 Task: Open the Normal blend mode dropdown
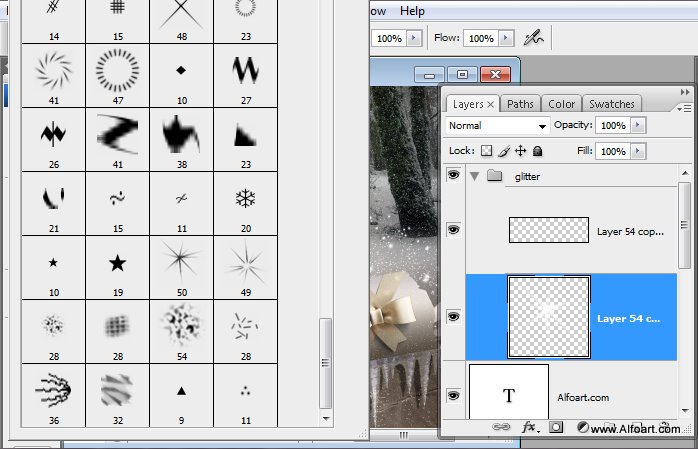point(497,126)
